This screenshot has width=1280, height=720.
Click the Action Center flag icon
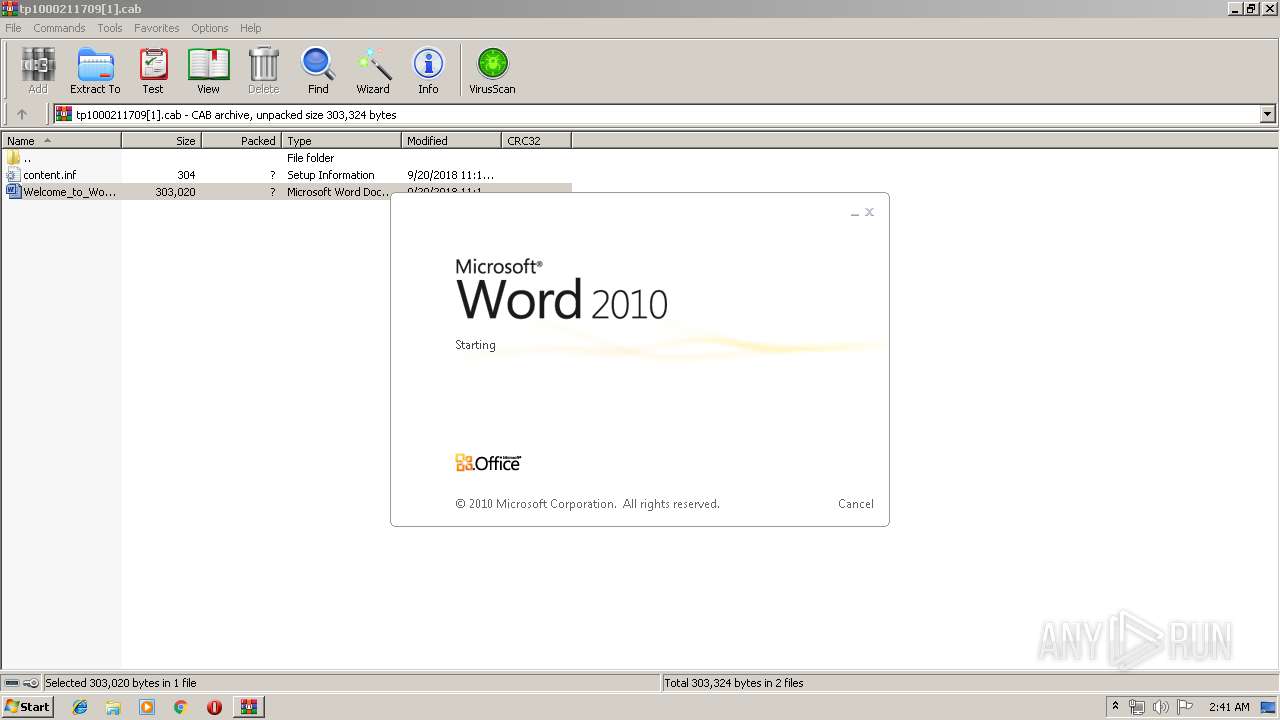(x=1185, y=707)
